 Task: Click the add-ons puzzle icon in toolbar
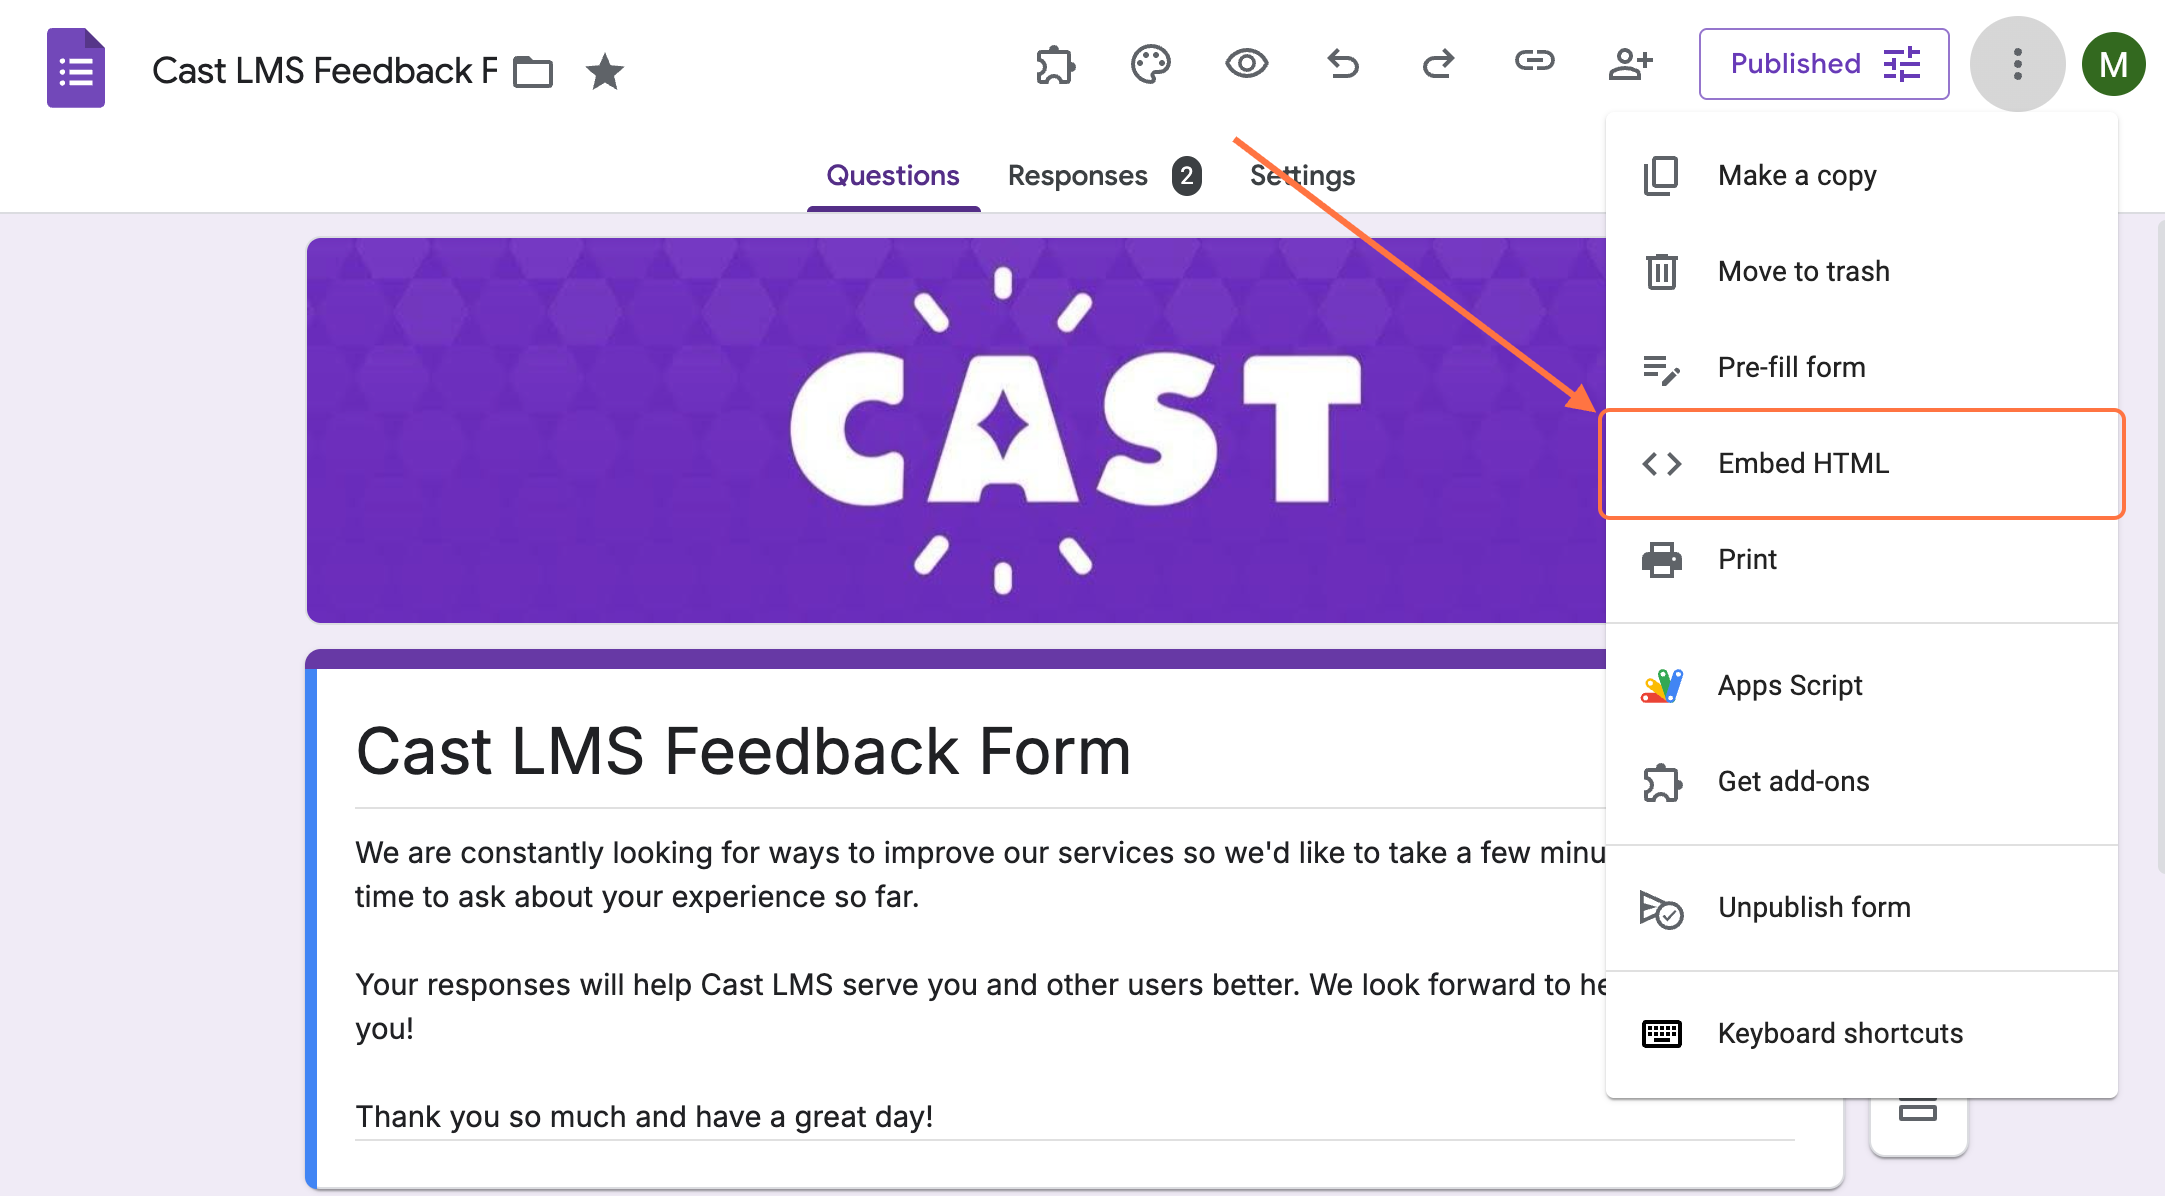[x=1055, y=65]
